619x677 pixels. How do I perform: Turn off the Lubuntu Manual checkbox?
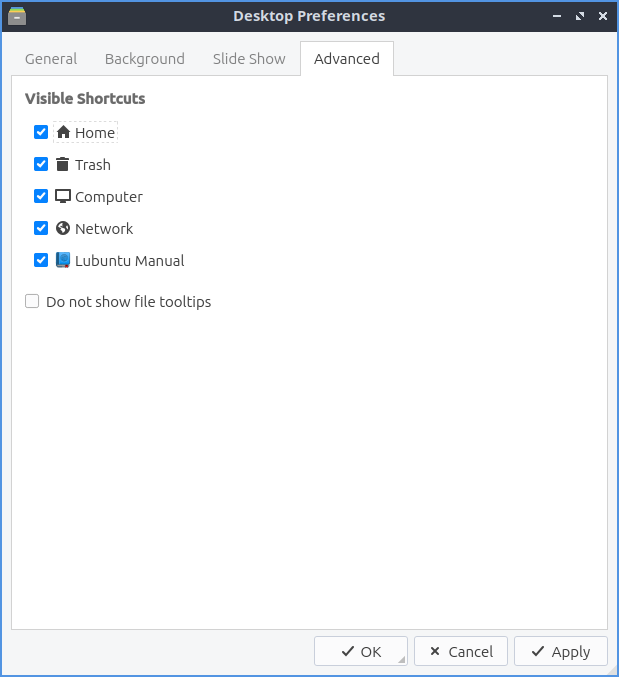[41, 260]
